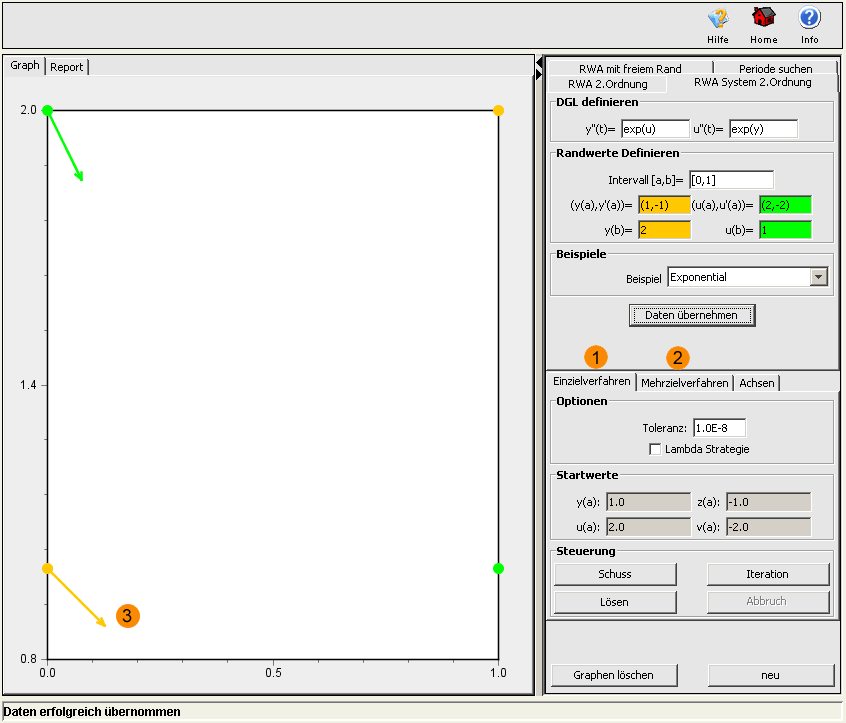
Task: Open the Achsen tab
Action: click(x=756, y=383)
